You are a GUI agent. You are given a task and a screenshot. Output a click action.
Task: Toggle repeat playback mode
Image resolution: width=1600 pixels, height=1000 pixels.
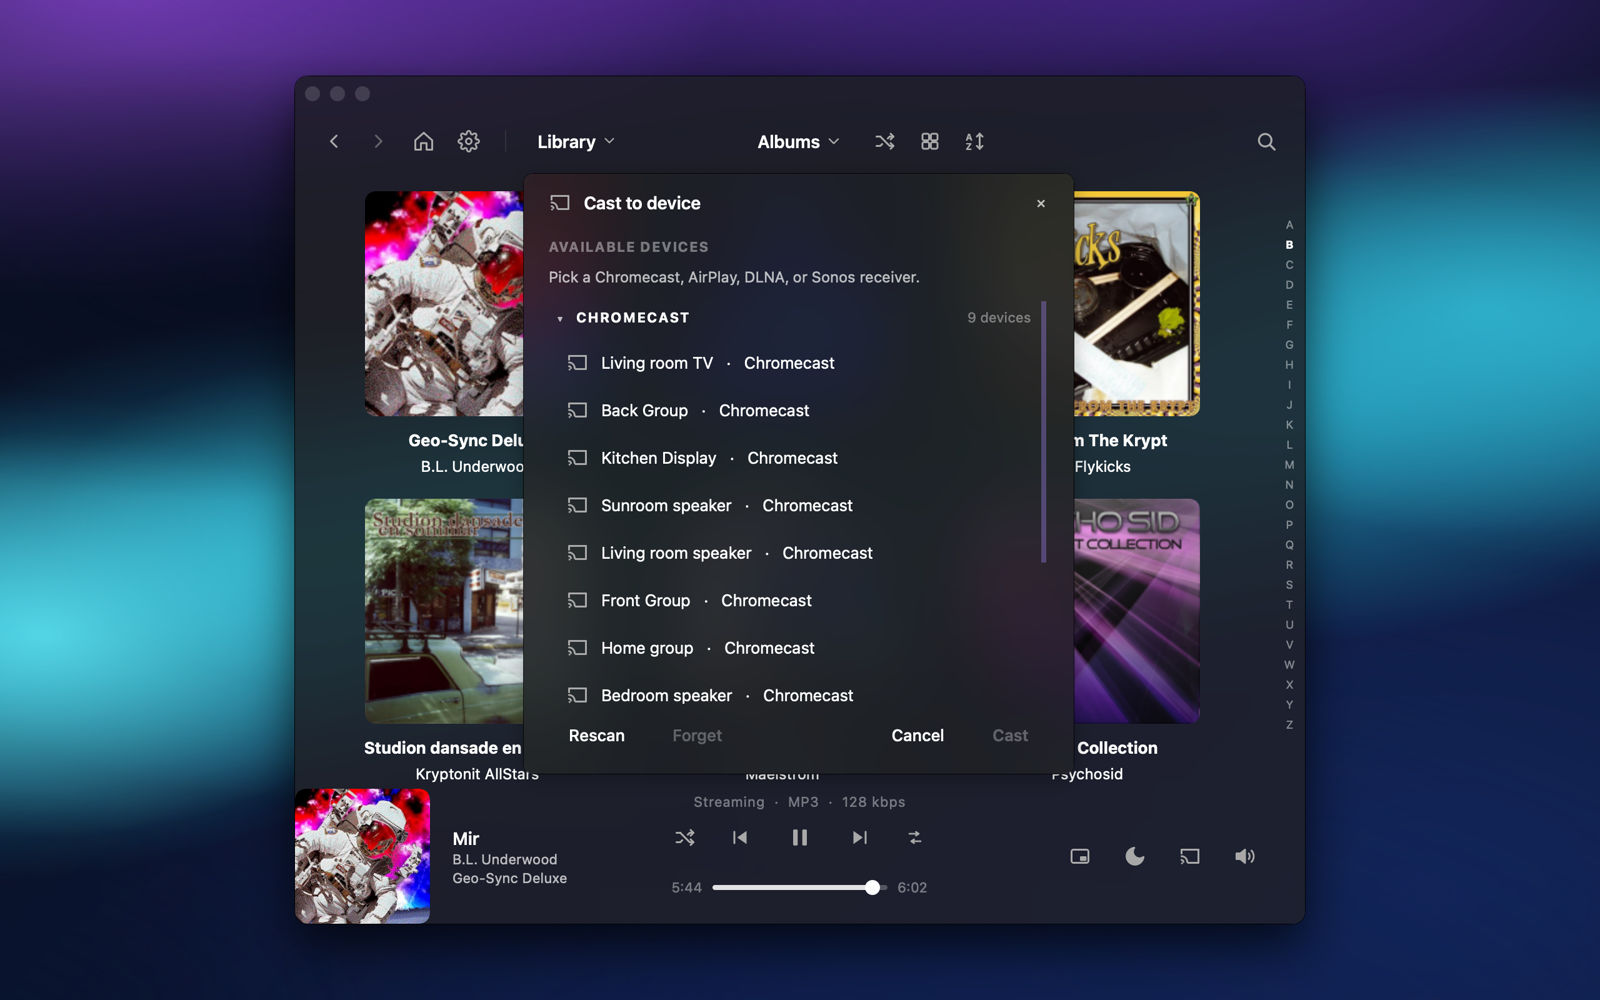pos(915,838)
